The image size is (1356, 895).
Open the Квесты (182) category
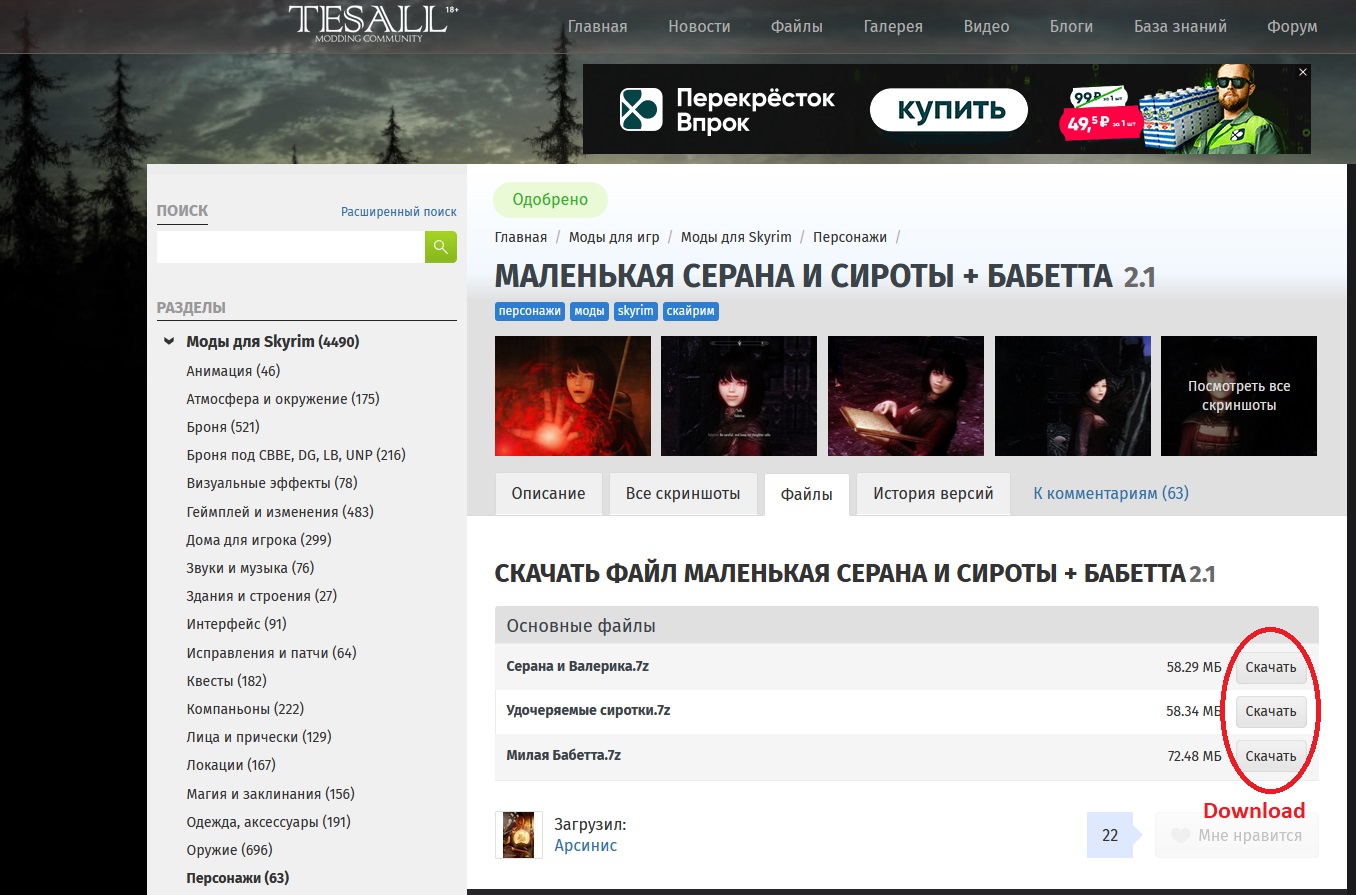coord(226,681)
